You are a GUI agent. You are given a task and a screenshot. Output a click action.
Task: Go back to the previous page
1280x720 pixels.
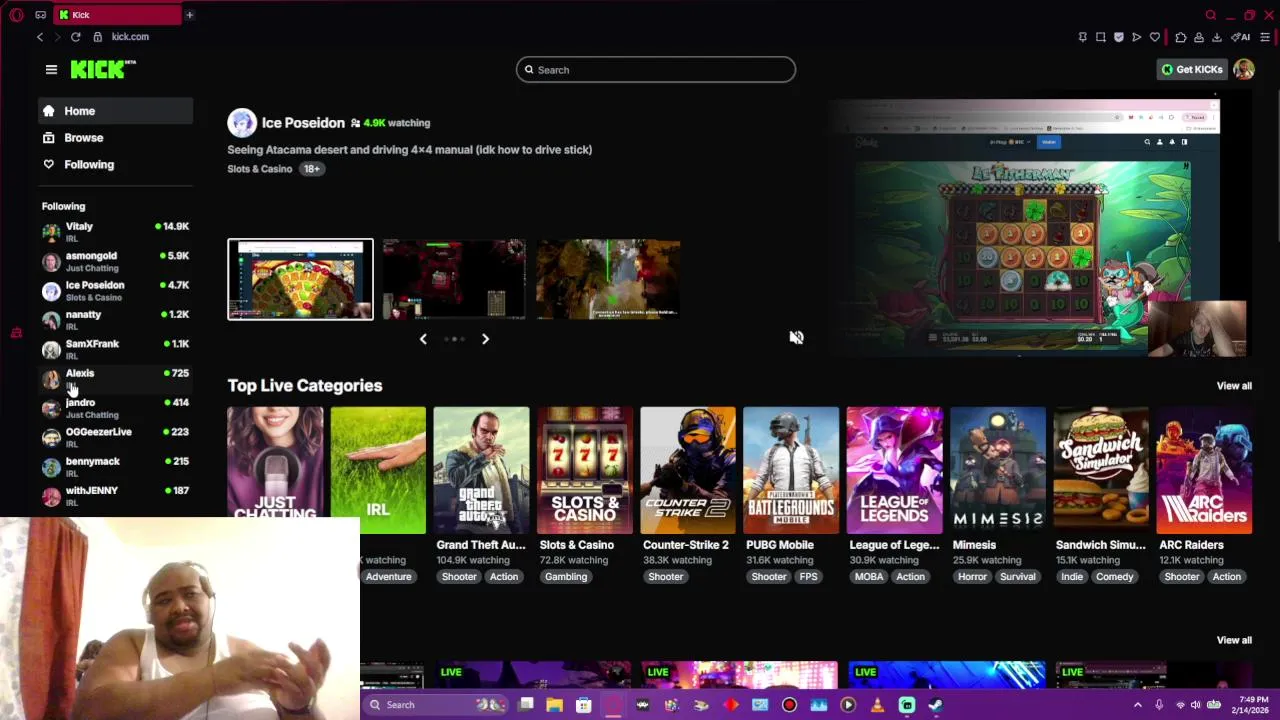pyautogui.click(x=40, y=37)
